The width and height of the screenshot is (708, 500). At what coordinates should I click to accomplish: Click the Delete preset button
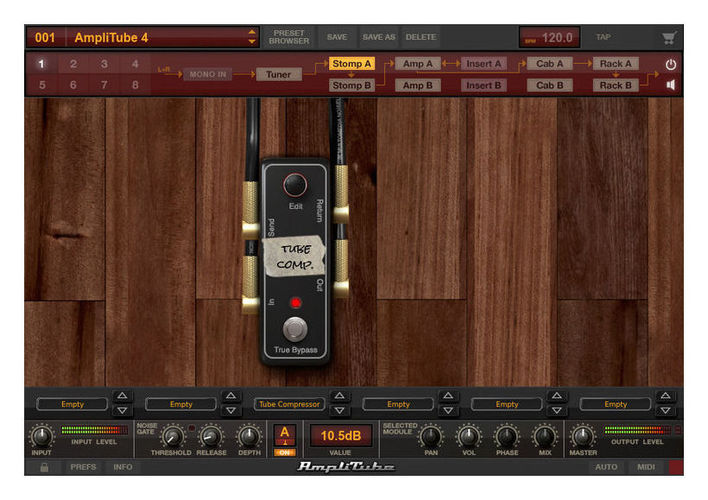420,37
